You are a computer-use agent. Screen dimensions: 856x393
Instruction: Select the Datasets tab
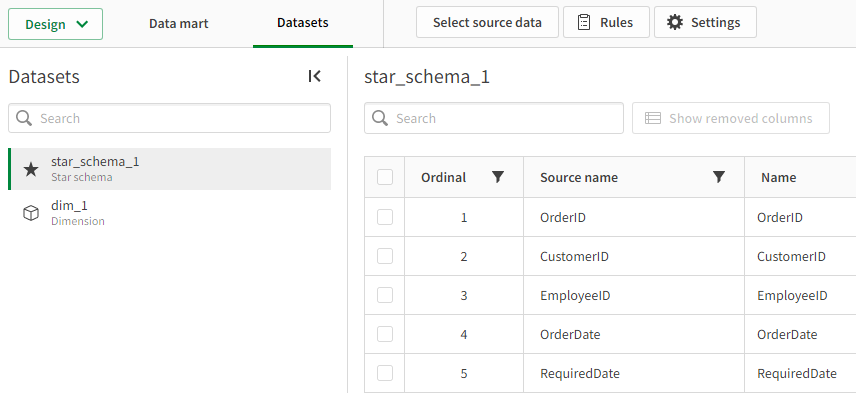click(302, 23)
